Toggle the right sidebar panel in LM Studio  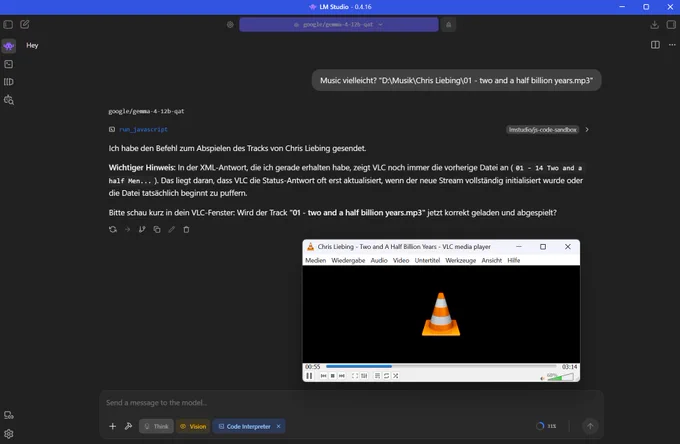pyautogui.click(x=671, y=24)
